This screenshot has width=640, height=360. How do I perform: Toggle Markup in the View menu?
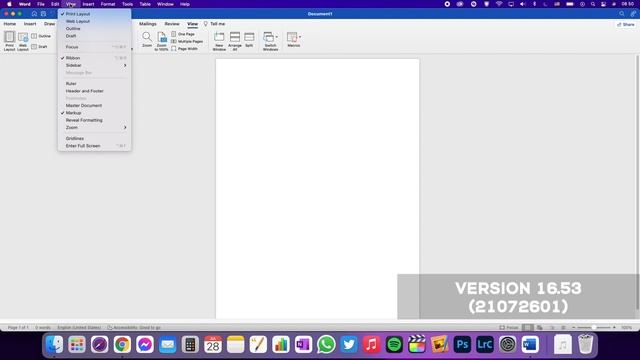tap(94, 113)
